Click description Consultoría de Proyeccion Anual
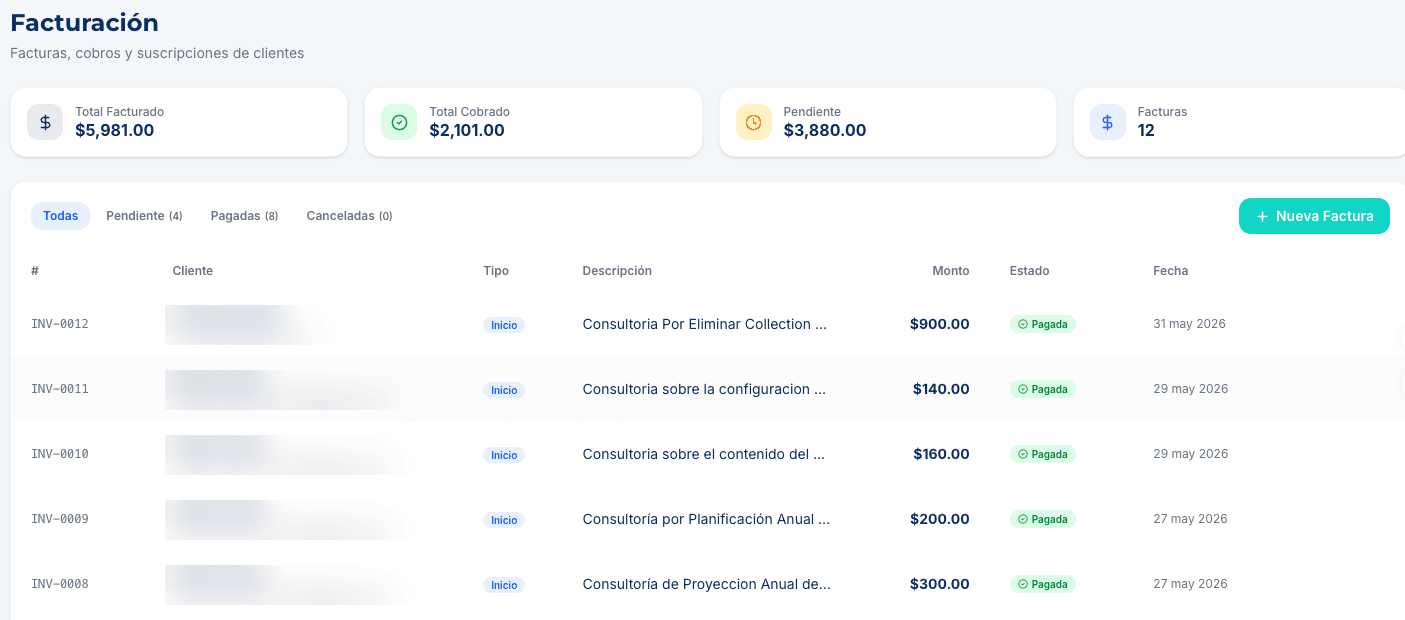This screenshot has width=1405, height=620. coord(706,584)
